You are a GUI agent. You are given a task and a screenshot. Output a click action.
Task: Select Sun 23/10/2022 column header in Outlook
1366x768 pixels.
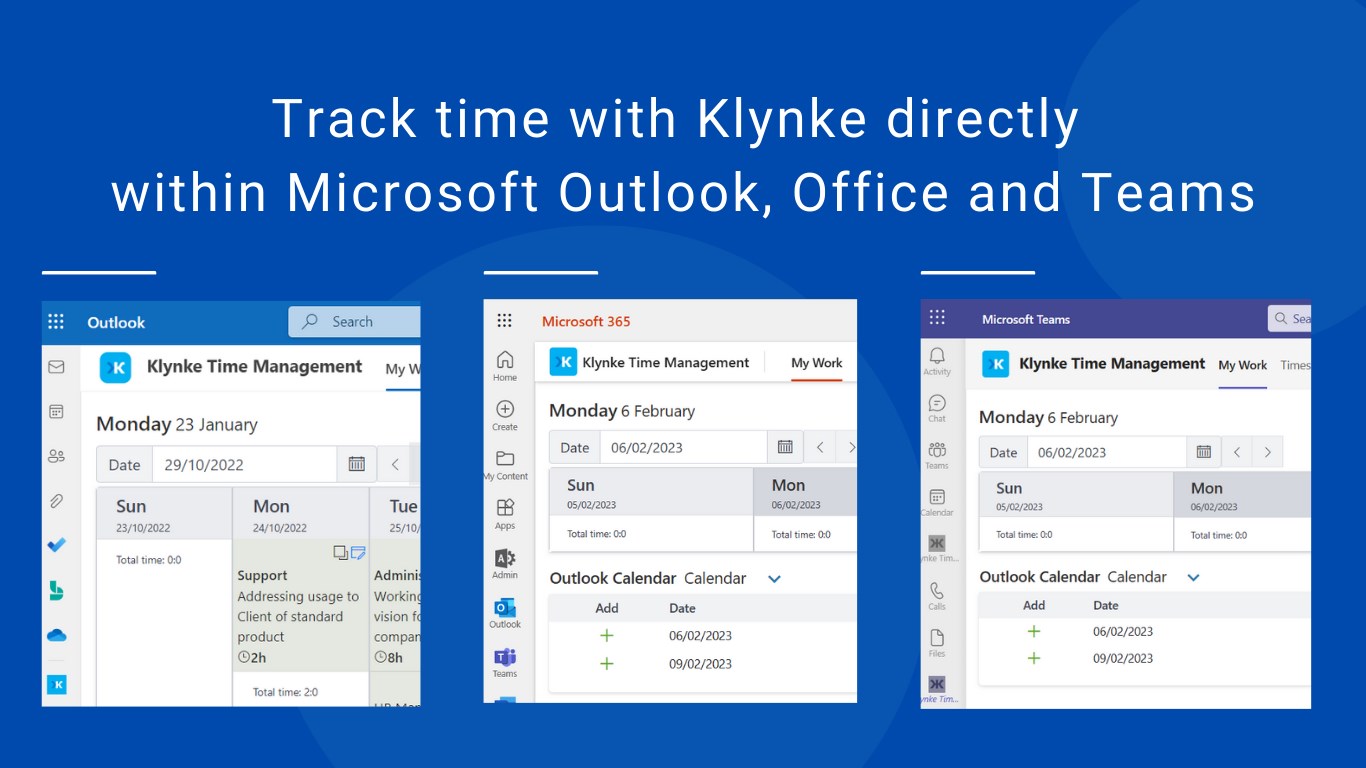(x=164, y=514)
